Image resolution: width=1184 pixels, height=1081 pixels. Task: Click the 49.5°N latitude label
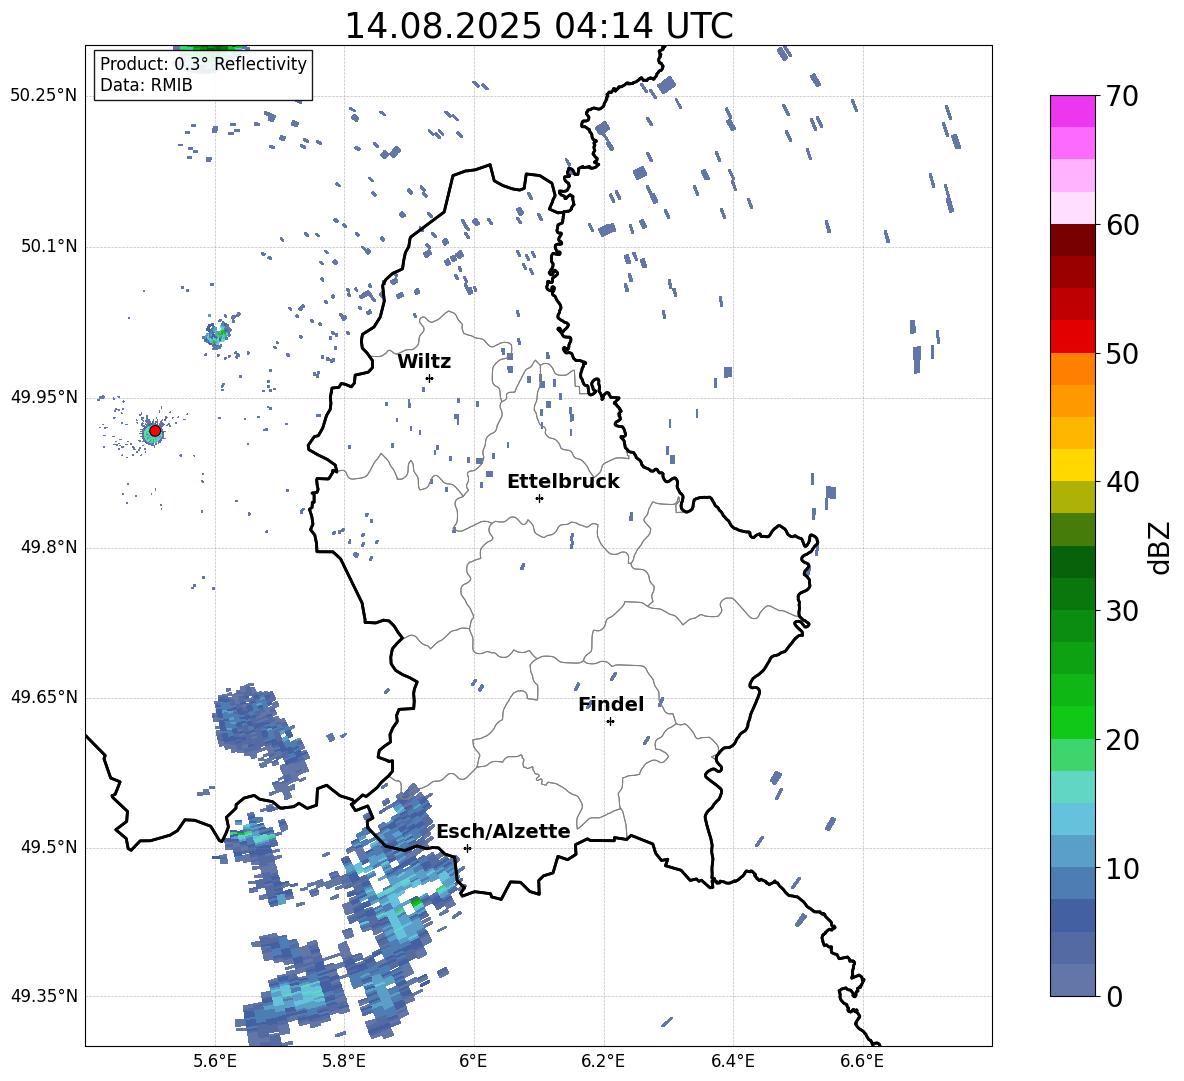pos(49,848)
